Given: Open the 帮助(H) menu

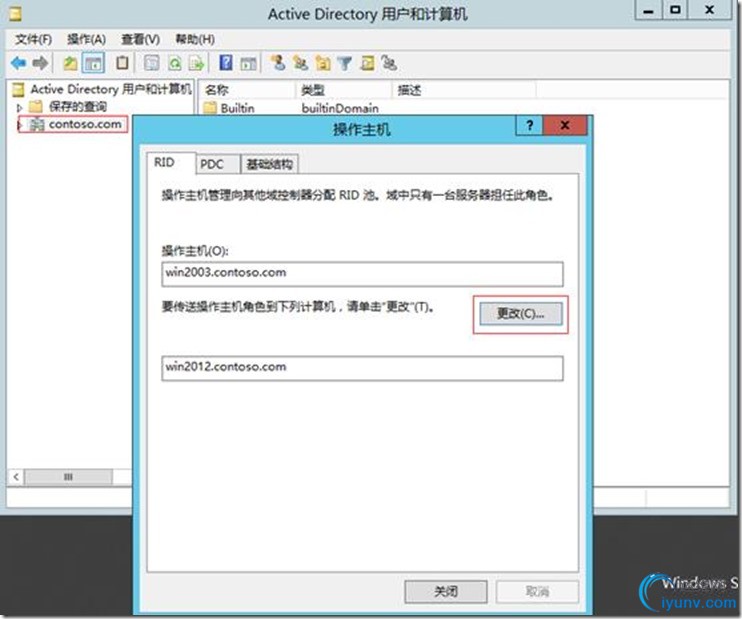Looking at the screenshot, I should [x=195, y=39].
